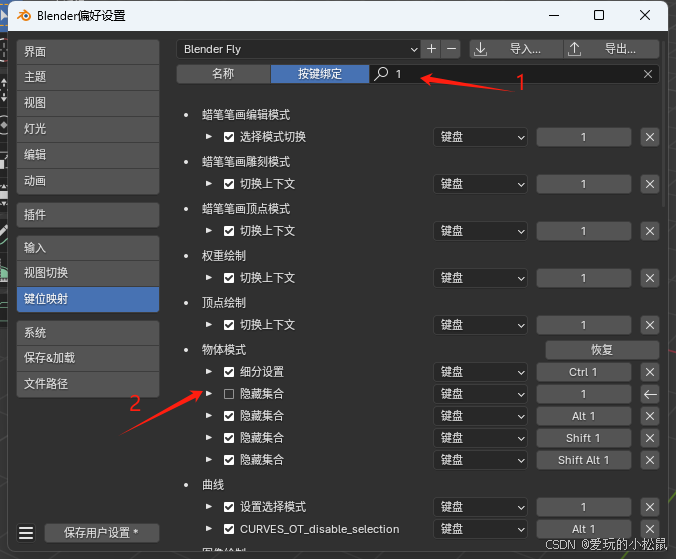Screen dimensions: 676x559
Task: Select the 键位映射 keymap section
Action: [x=88, y=299]
